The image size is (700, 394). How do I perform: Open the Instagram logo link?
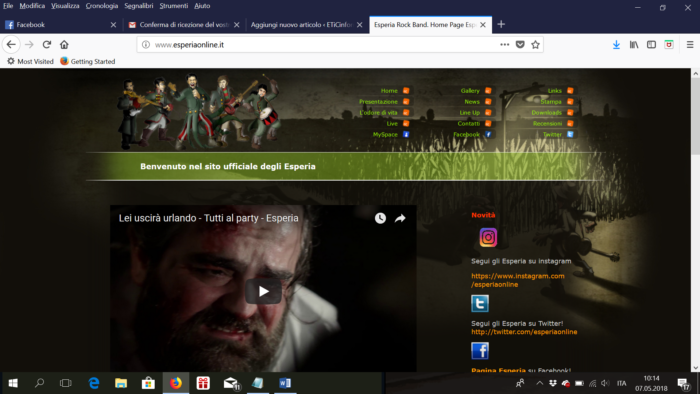[x=488, y=237]
